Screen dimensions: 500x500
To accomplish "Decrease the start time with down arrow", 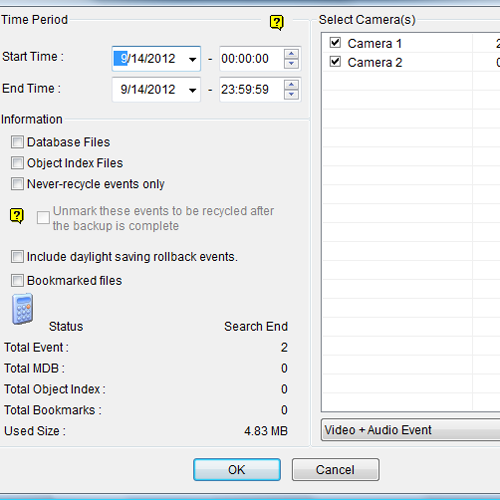I will [x=292, y=64].
